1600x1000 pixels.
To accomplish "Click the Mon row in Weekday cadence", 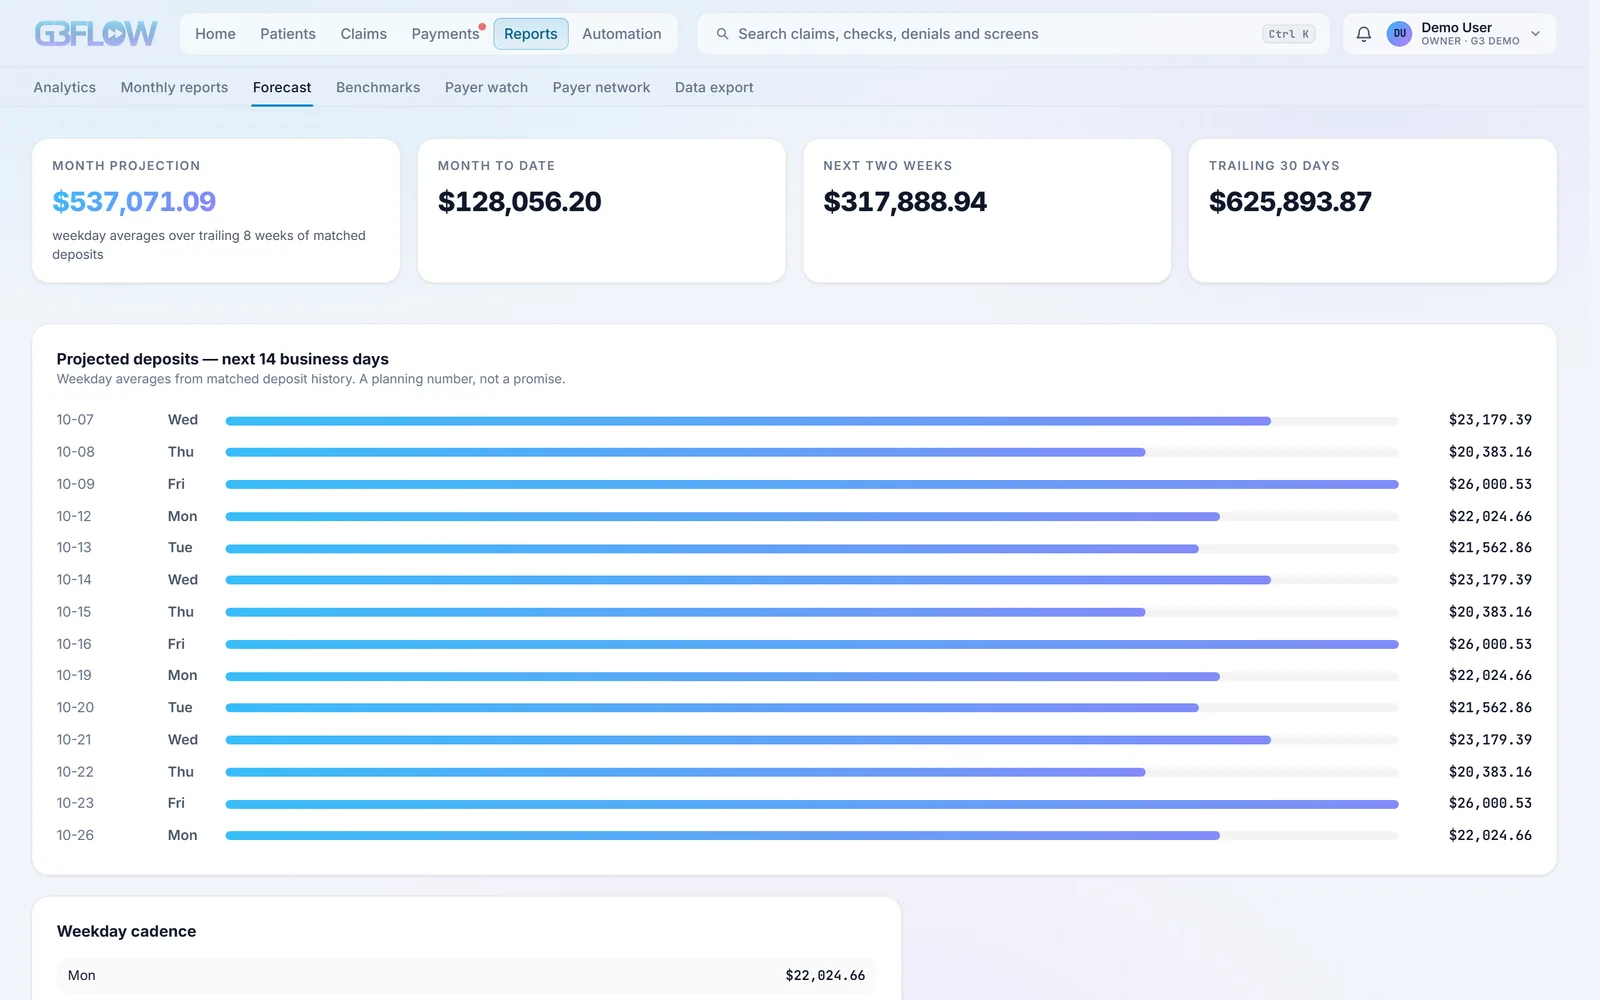I will tap(466, 976).
